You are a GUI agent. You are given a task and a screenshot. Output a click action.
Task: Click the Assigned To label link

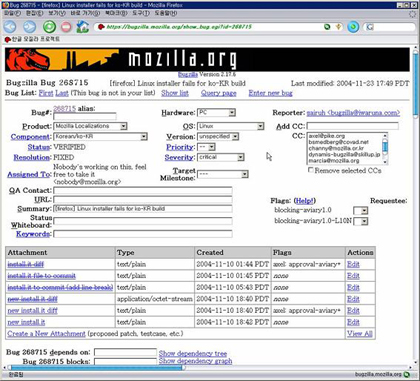28,174
